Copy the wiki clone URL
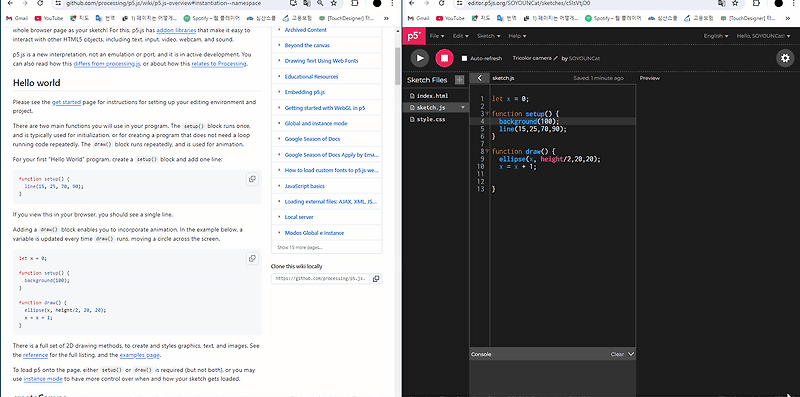 (376, 279)
